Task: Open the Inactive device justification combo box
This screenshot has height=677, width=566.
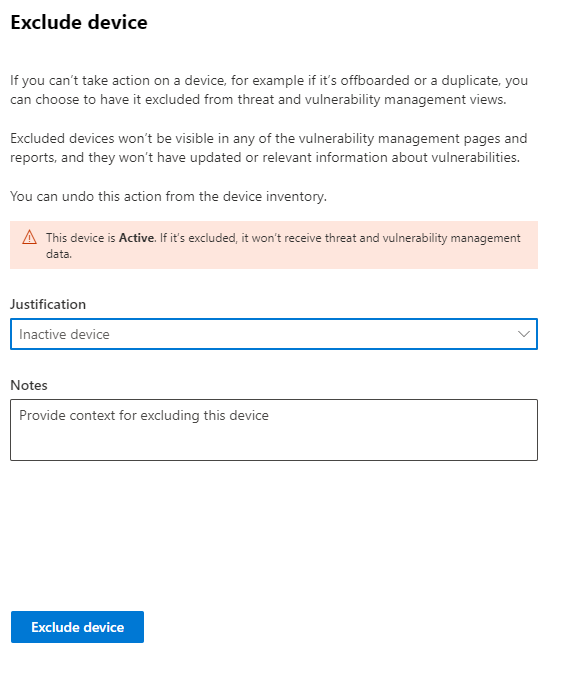Action: point(274,334)
